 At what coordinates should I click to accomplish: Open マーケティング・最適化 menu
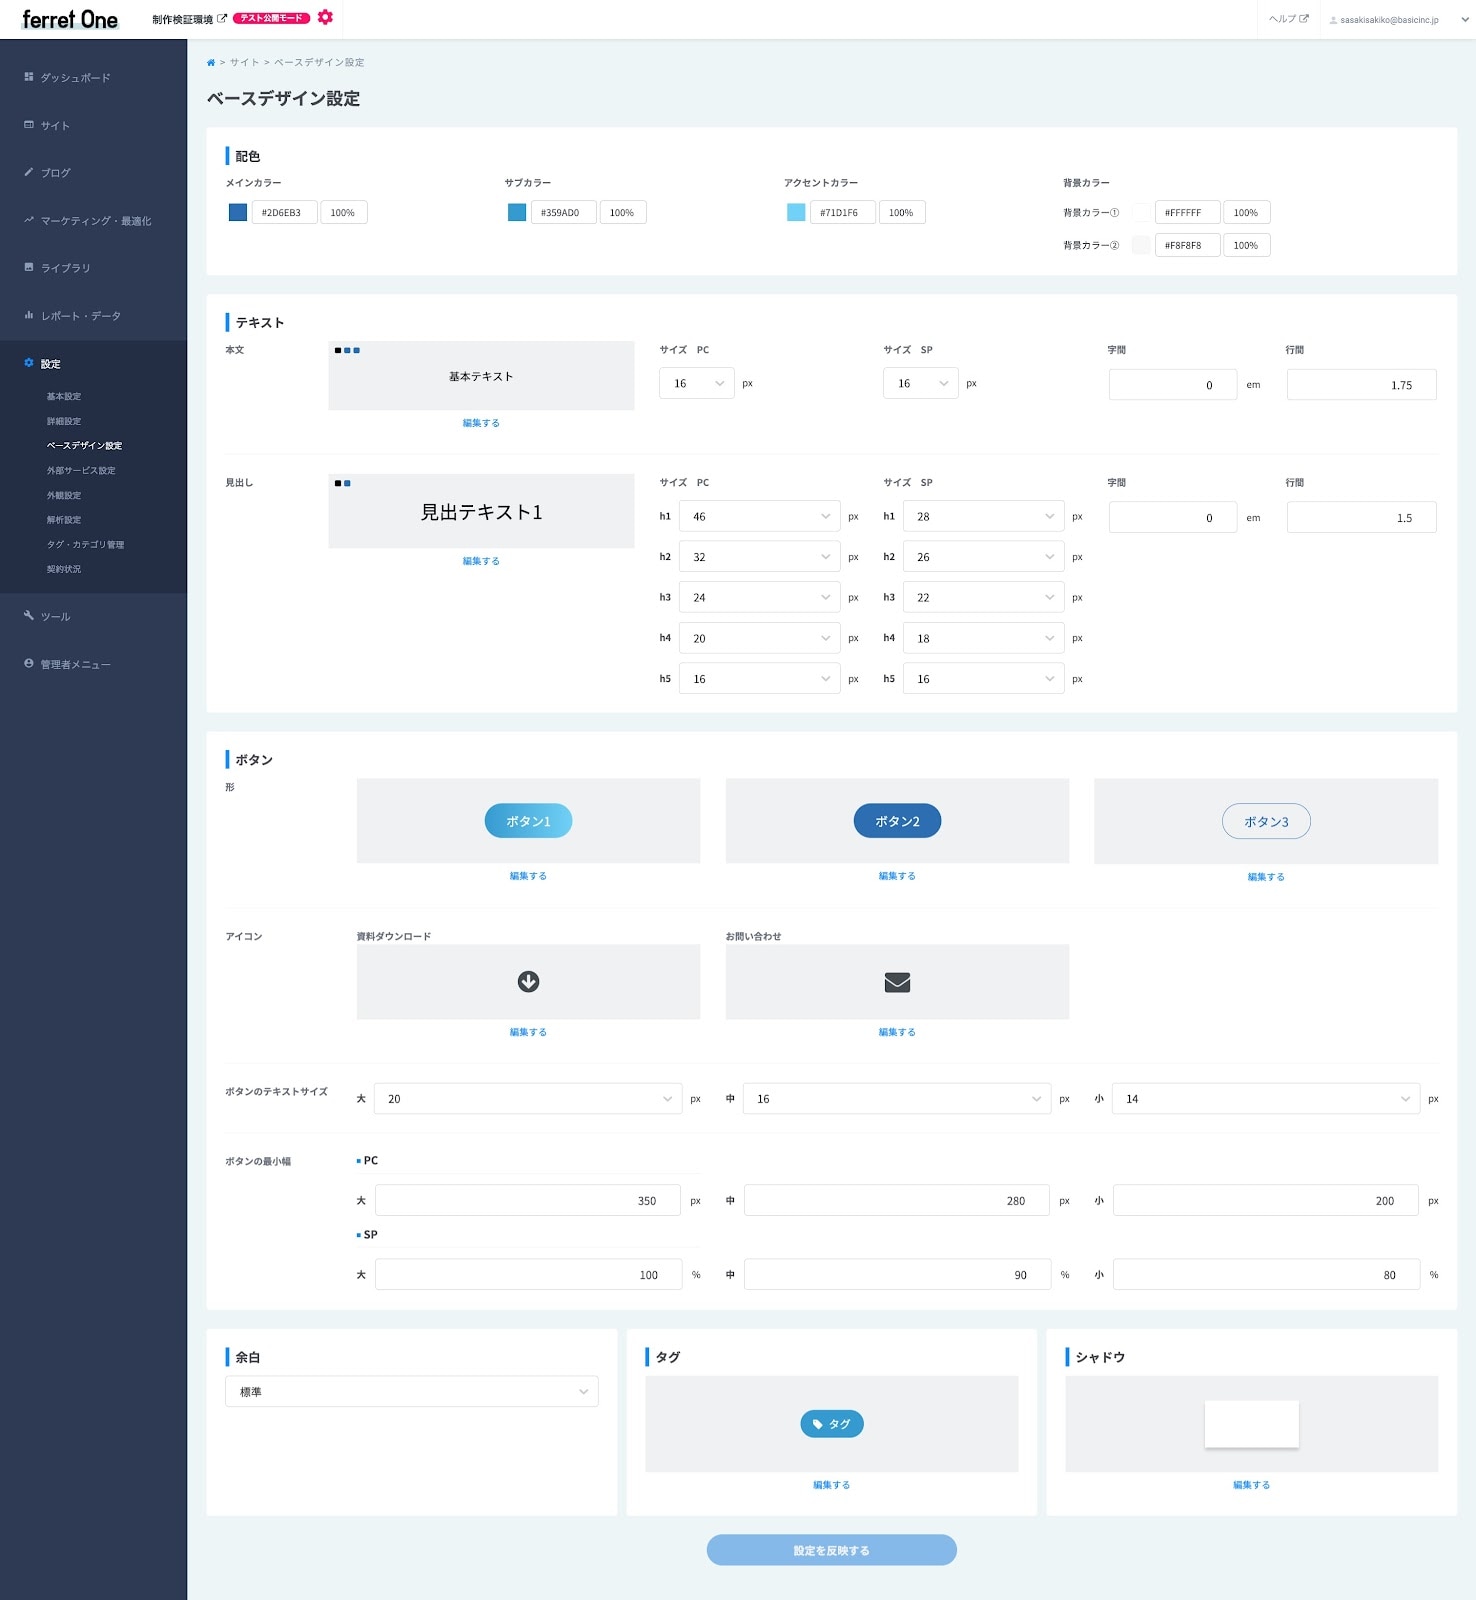(96, 221)
